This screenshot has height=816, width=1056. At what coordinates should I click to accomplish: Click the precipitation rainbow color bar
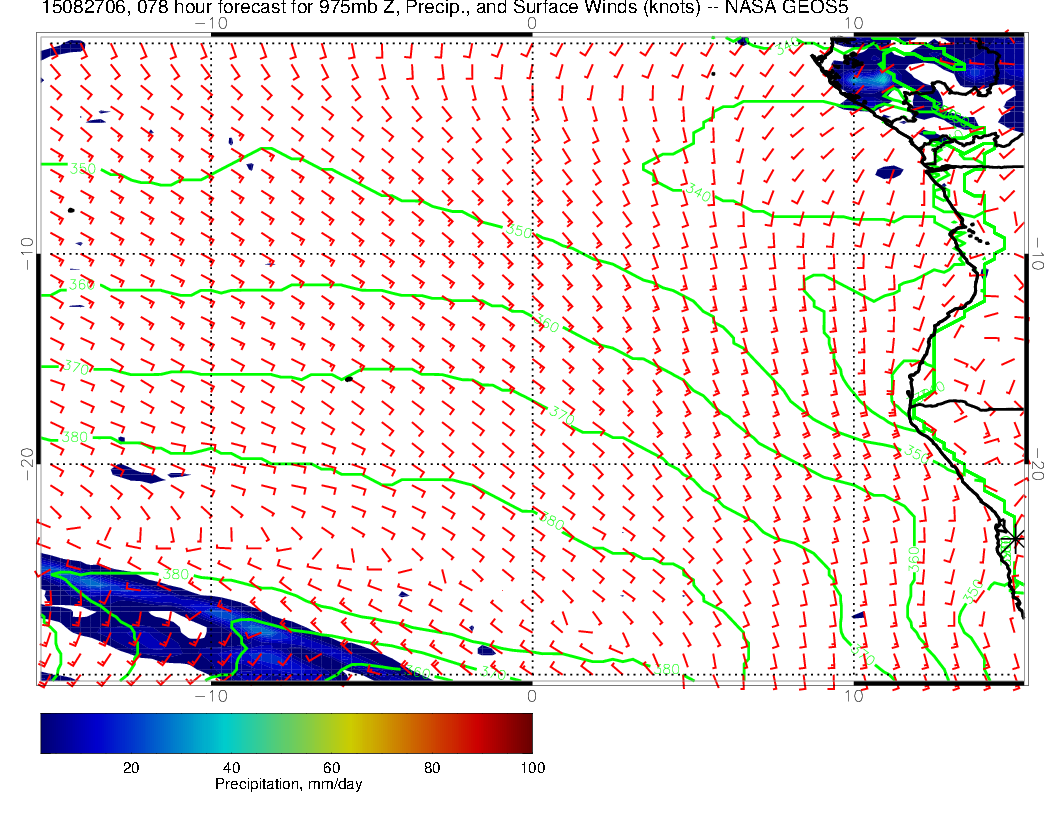click(286, 733)
